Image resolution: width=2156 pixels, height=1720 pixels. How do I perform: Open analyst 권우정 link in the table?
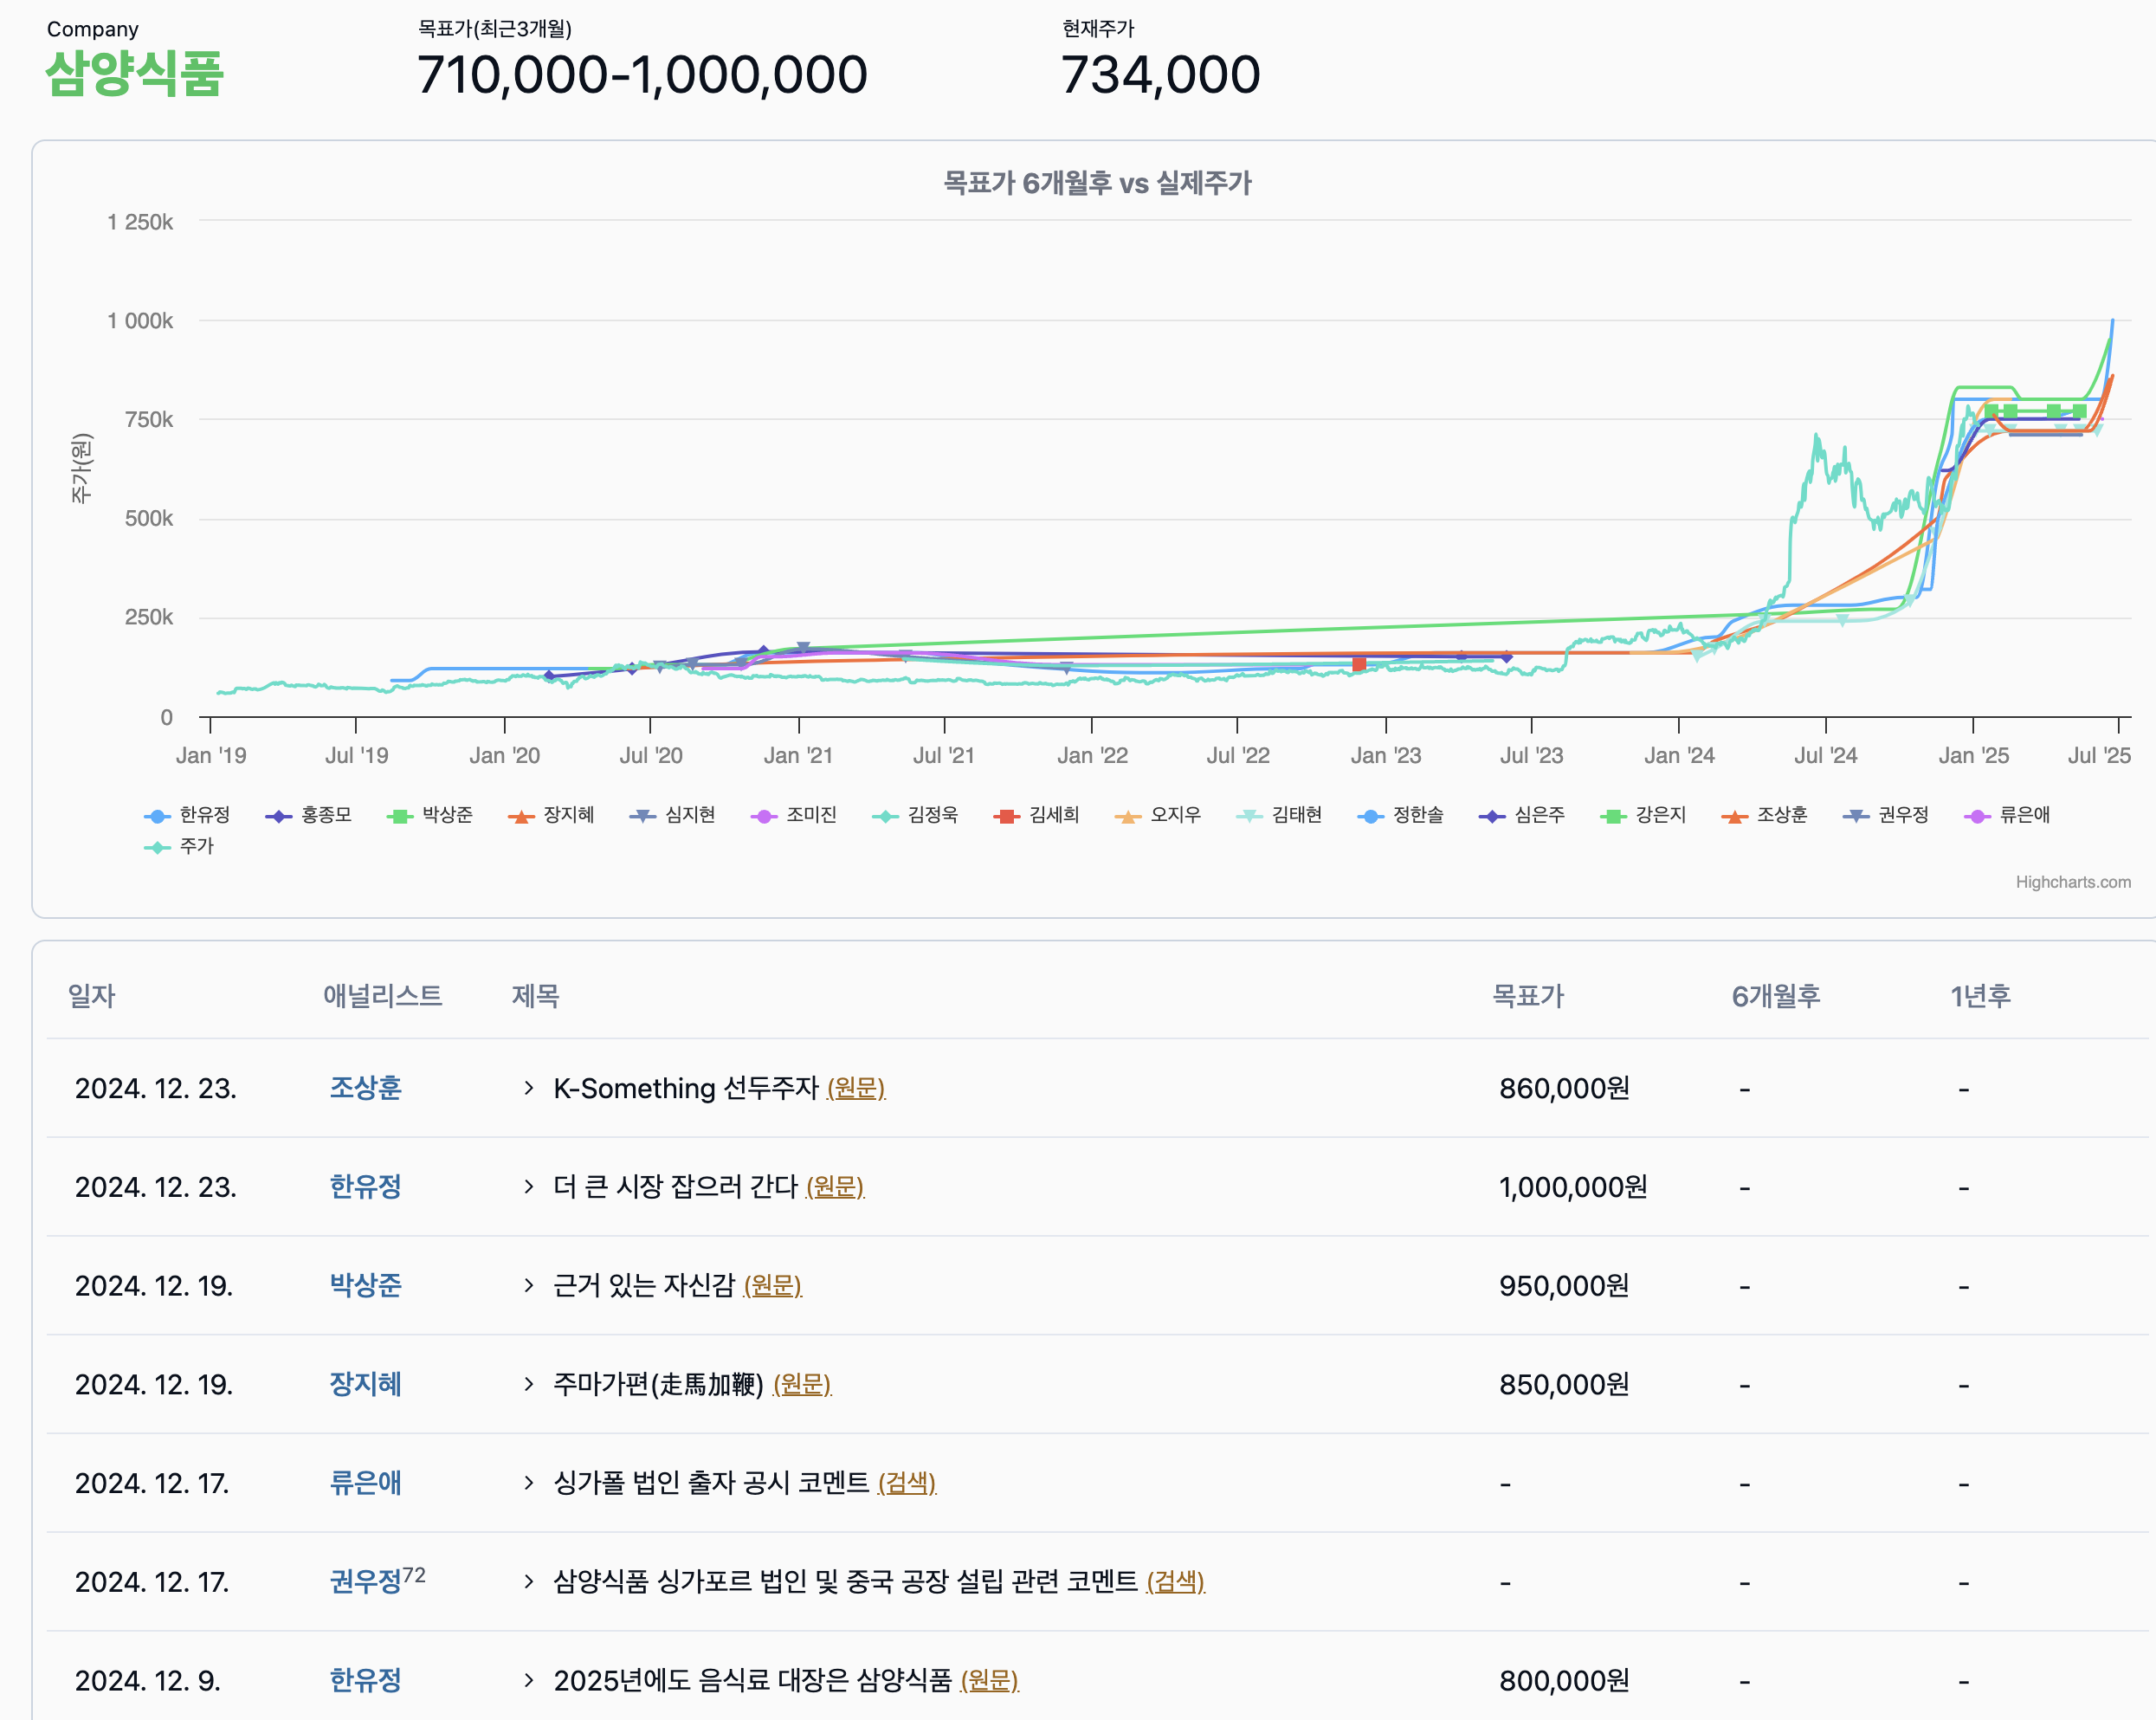[x=366, y=1582]
